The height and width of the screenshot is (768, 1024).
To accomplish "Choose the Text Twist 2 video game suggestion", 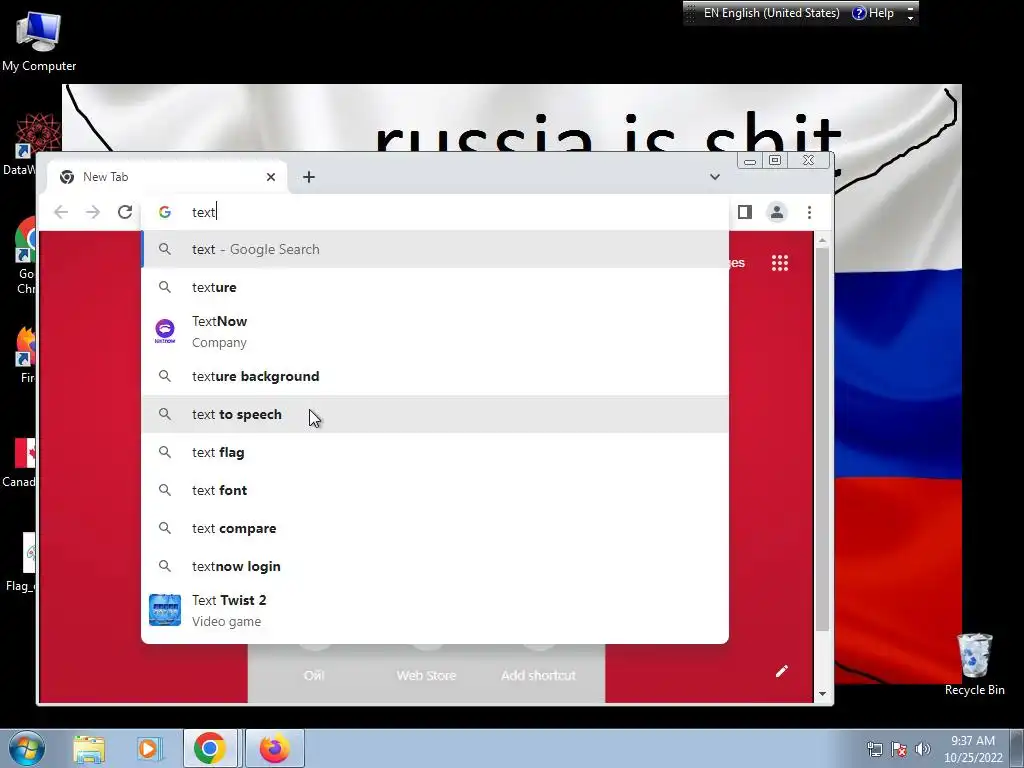I will [x=435, y=611].
